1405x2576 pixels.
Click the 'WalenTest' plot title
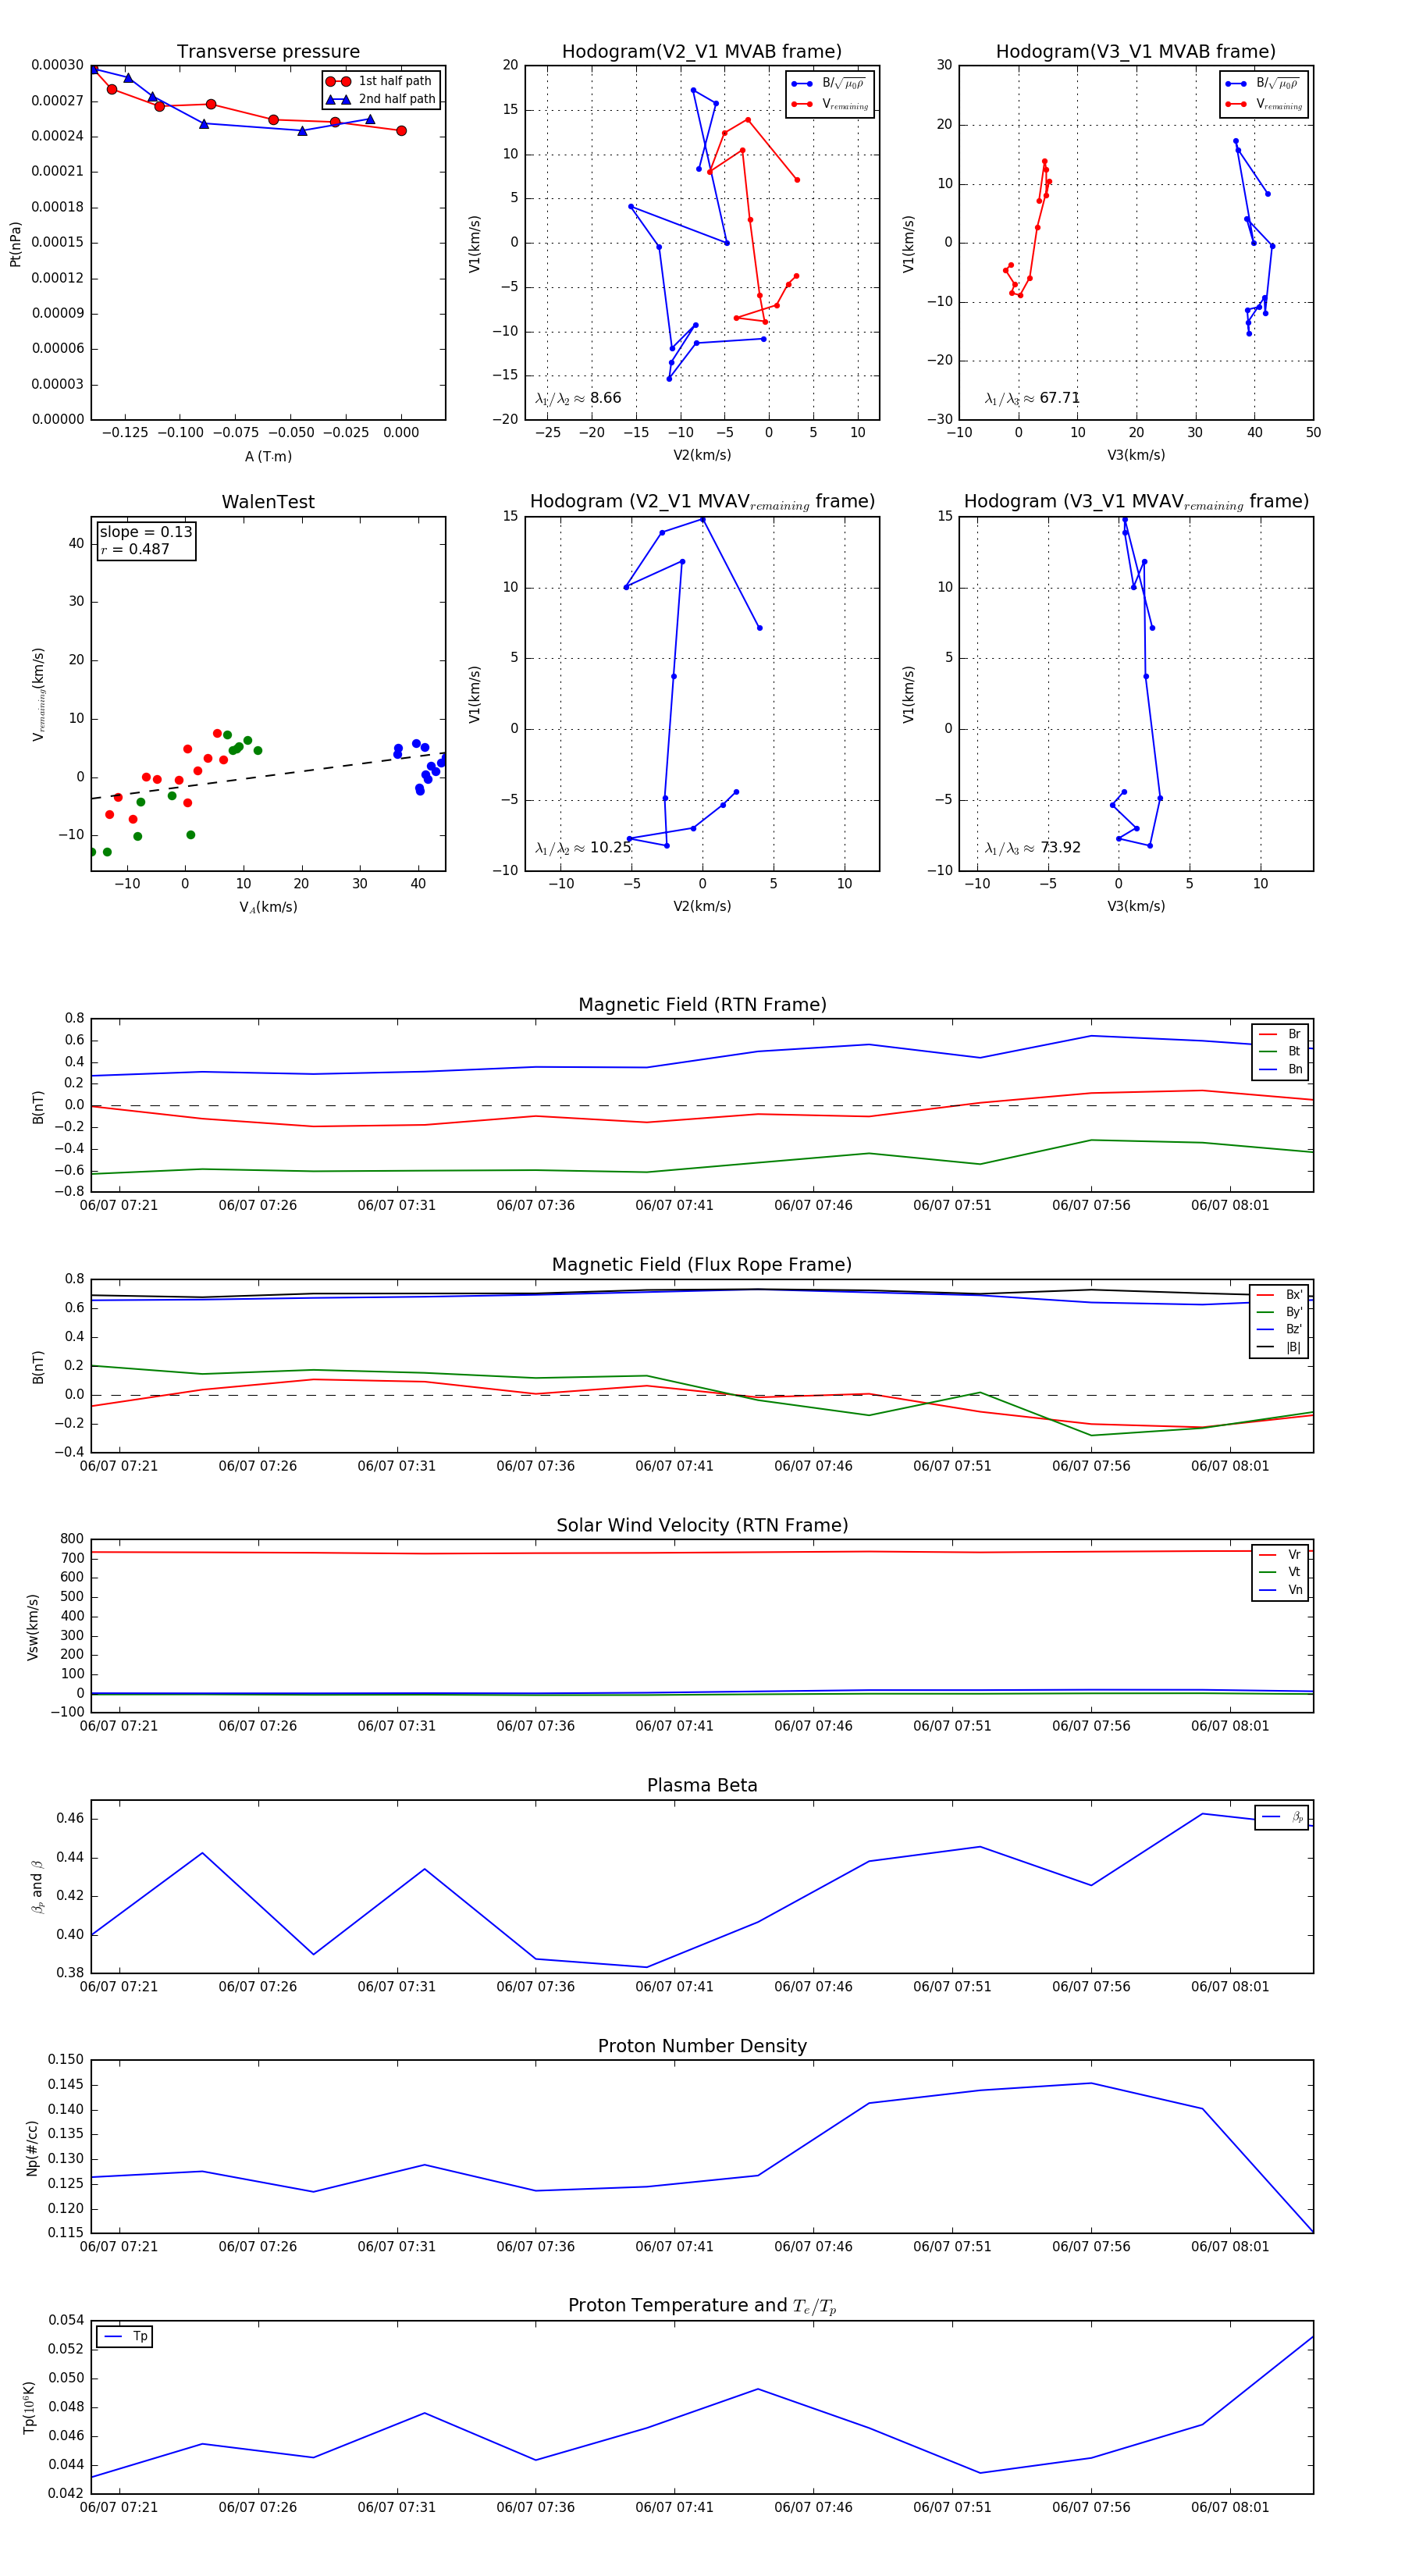(268, 501)
